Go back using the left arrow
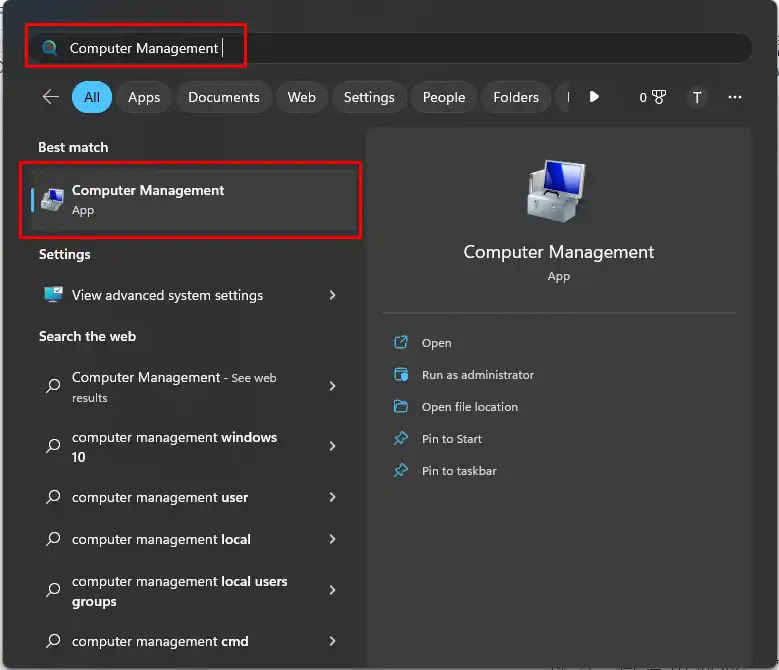 (51, 97)
